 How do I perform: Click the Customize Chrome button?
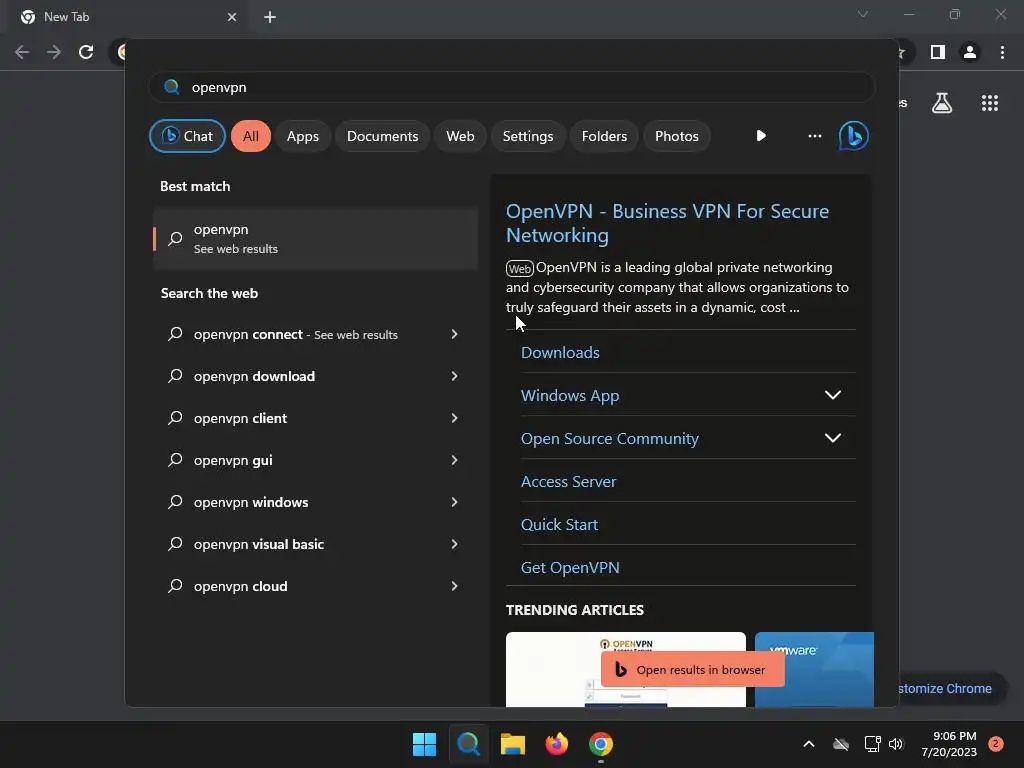(952, 688)
